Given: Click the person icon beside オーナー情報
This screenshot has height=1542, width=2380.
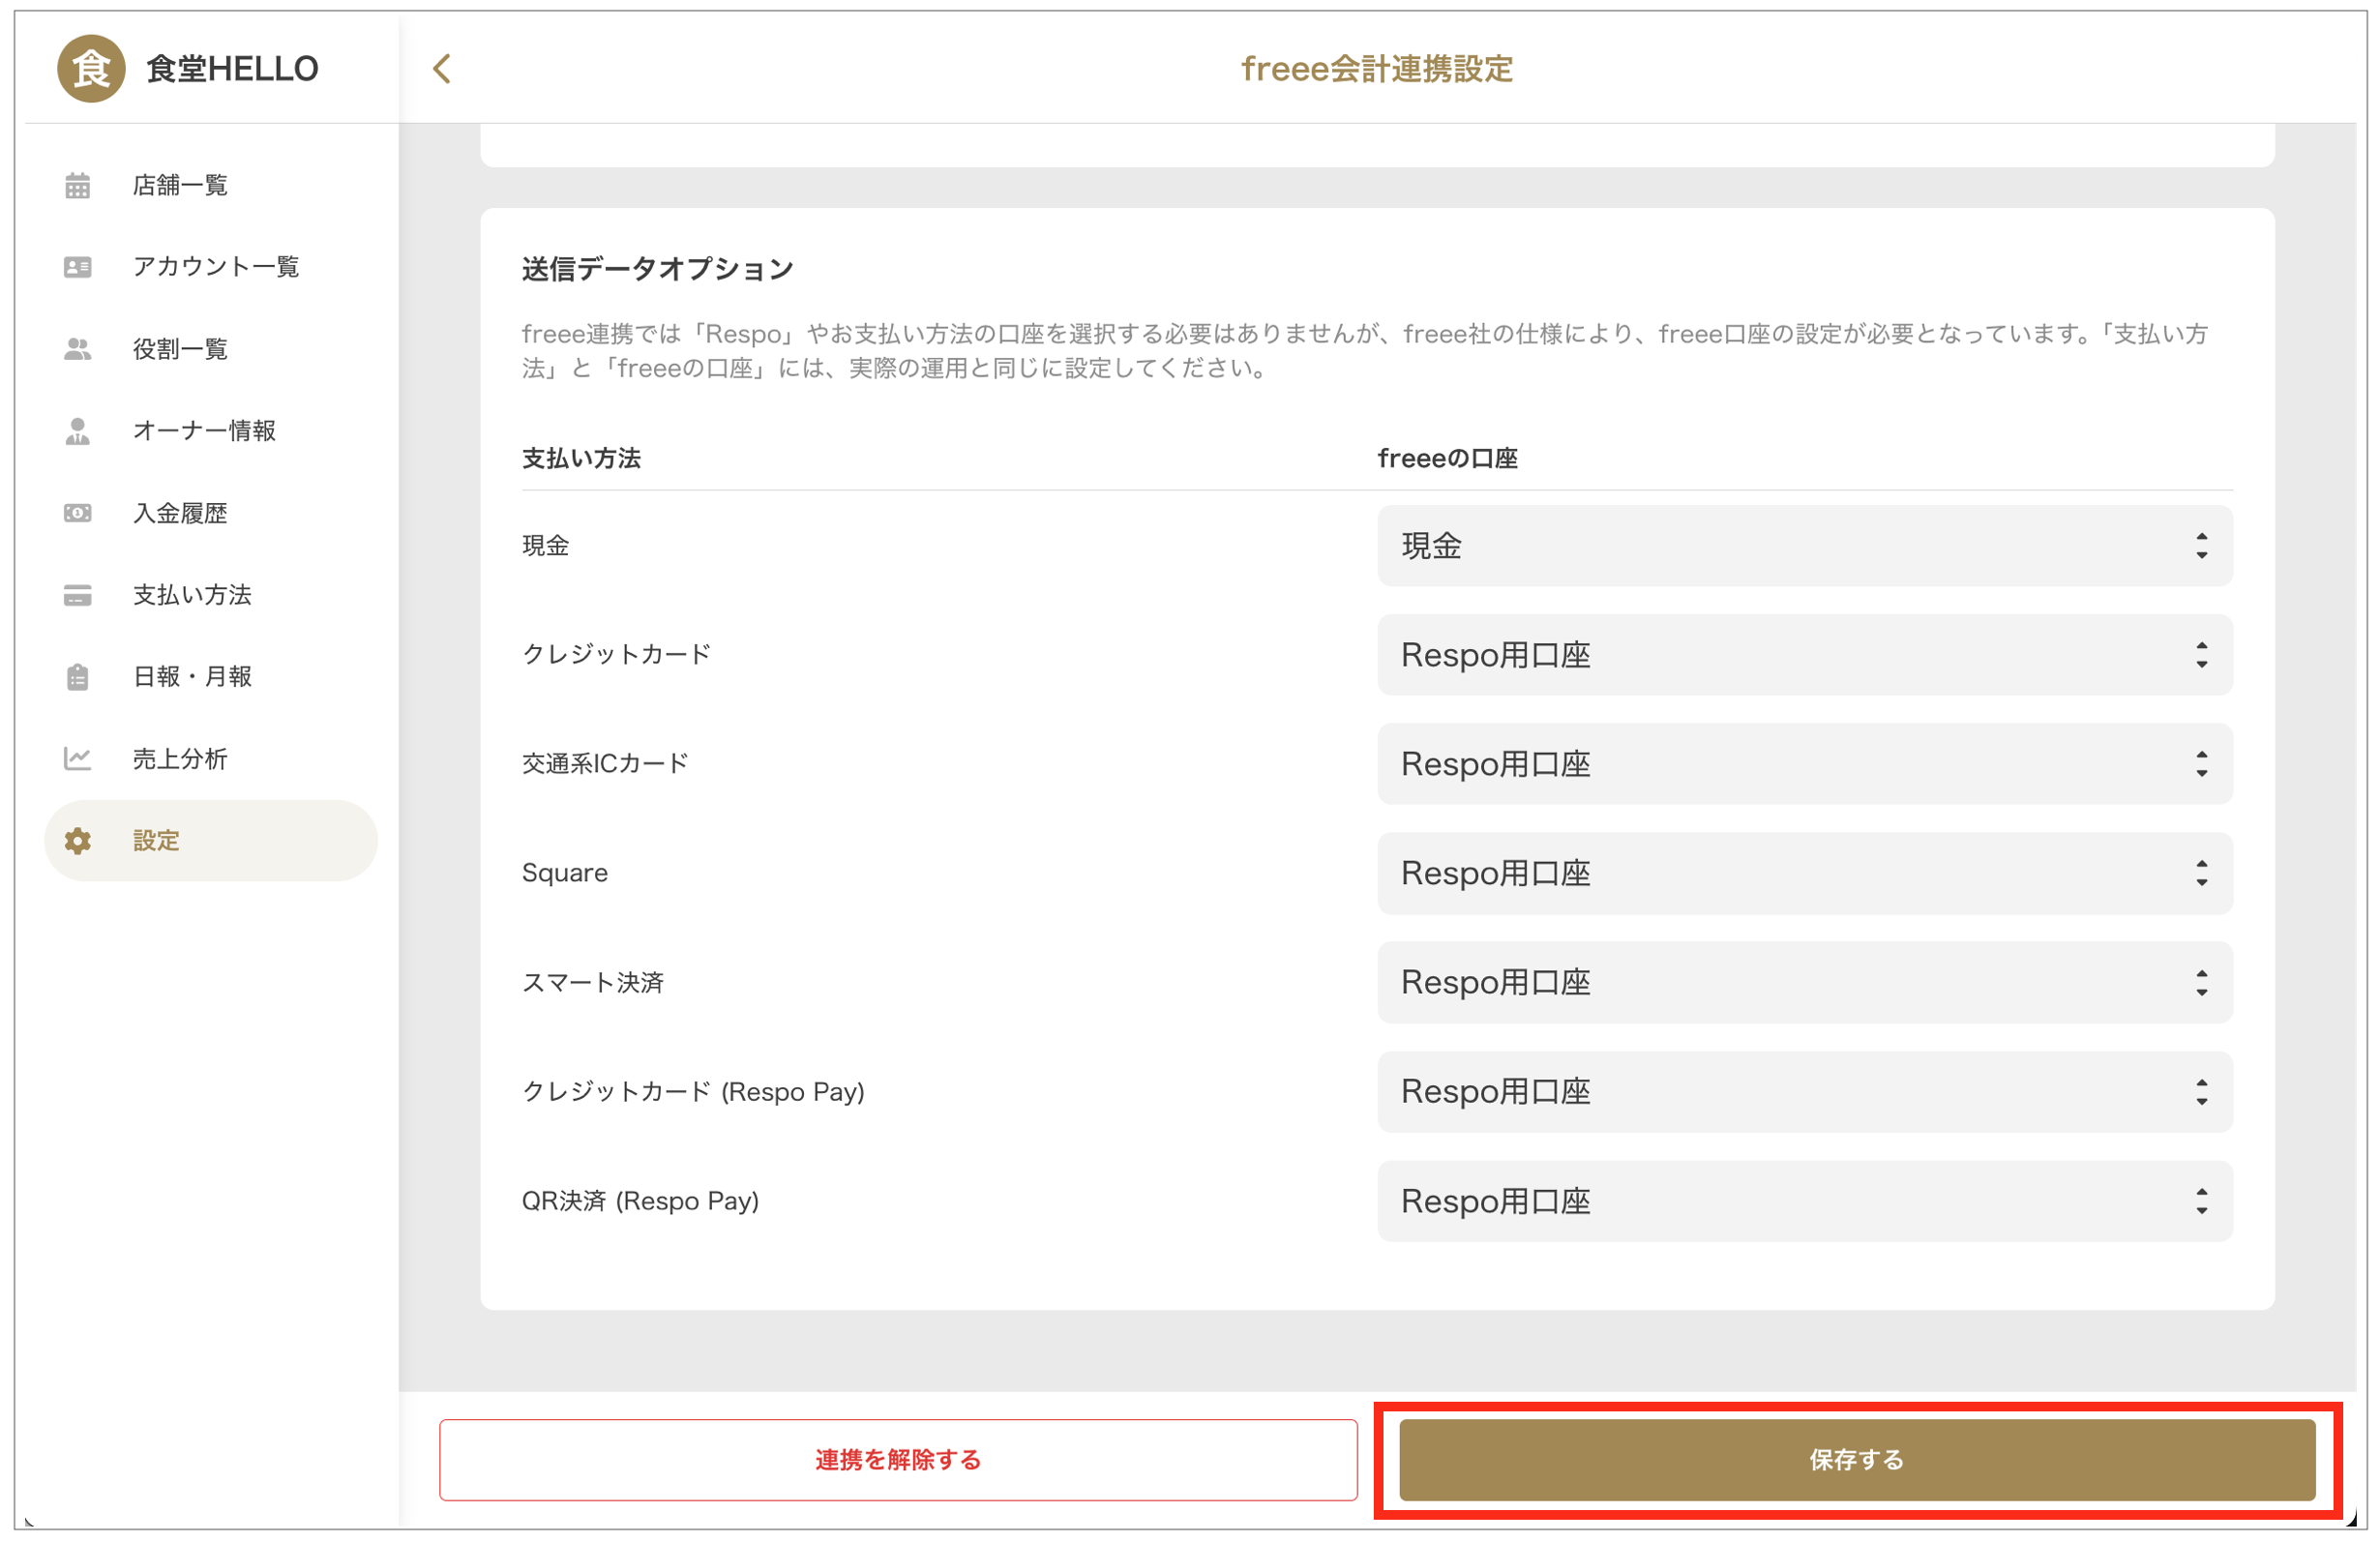Looking at the screenshot, I should click(x=78, y=431).
